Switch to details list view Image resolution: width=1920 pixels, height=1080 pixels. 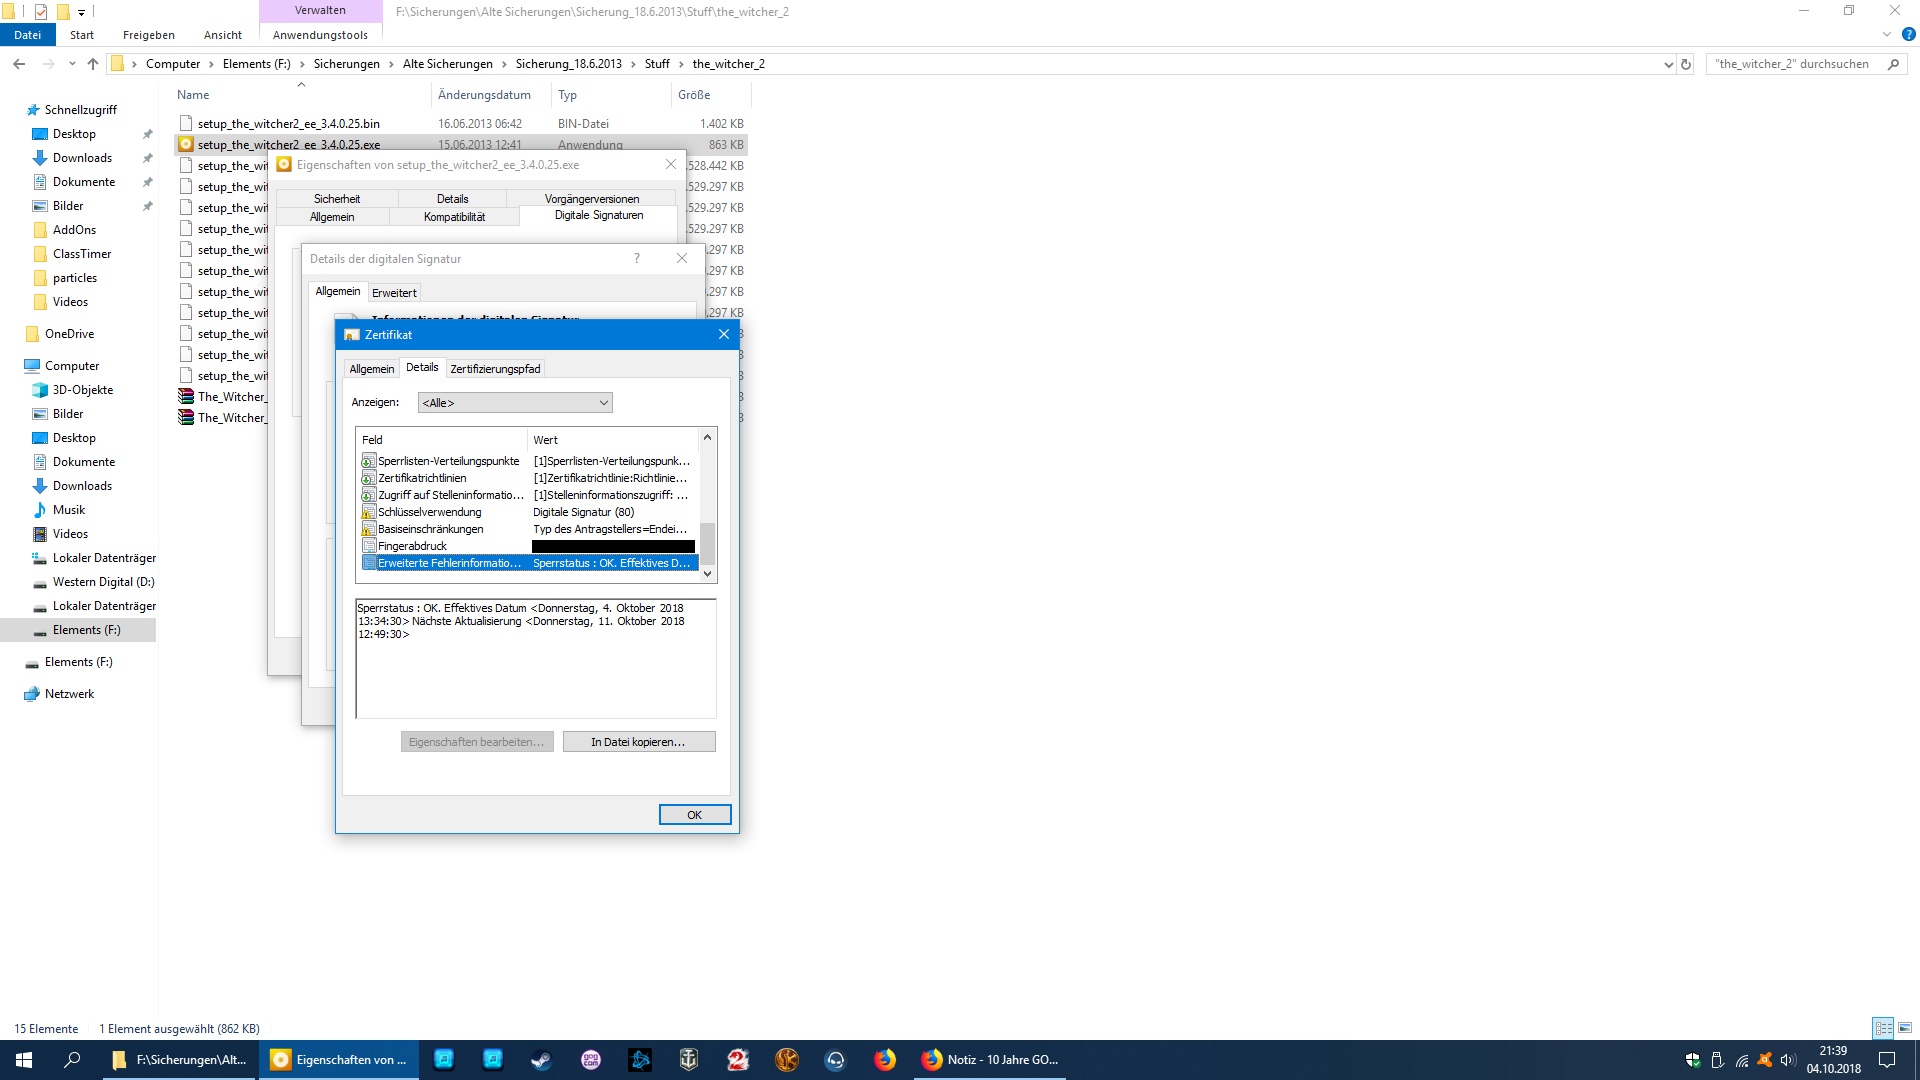pyautogui.click(x=1884, y=1028)
